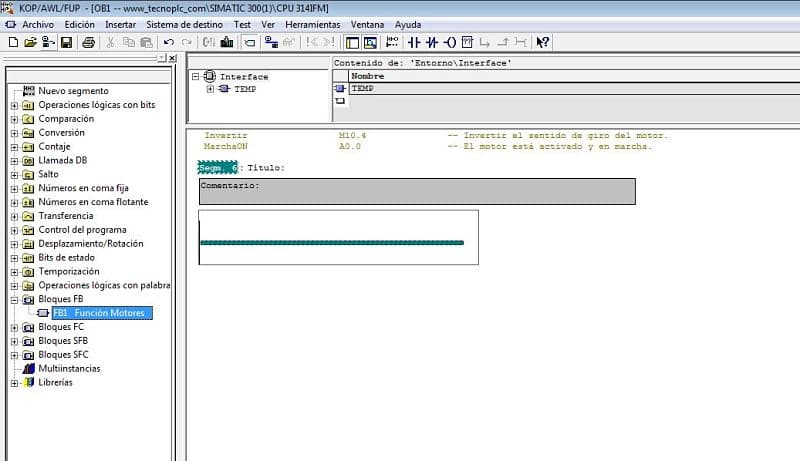Expand the Comparación folder
Viewport: 800px width, 461px height.
[x=14, y=119]
